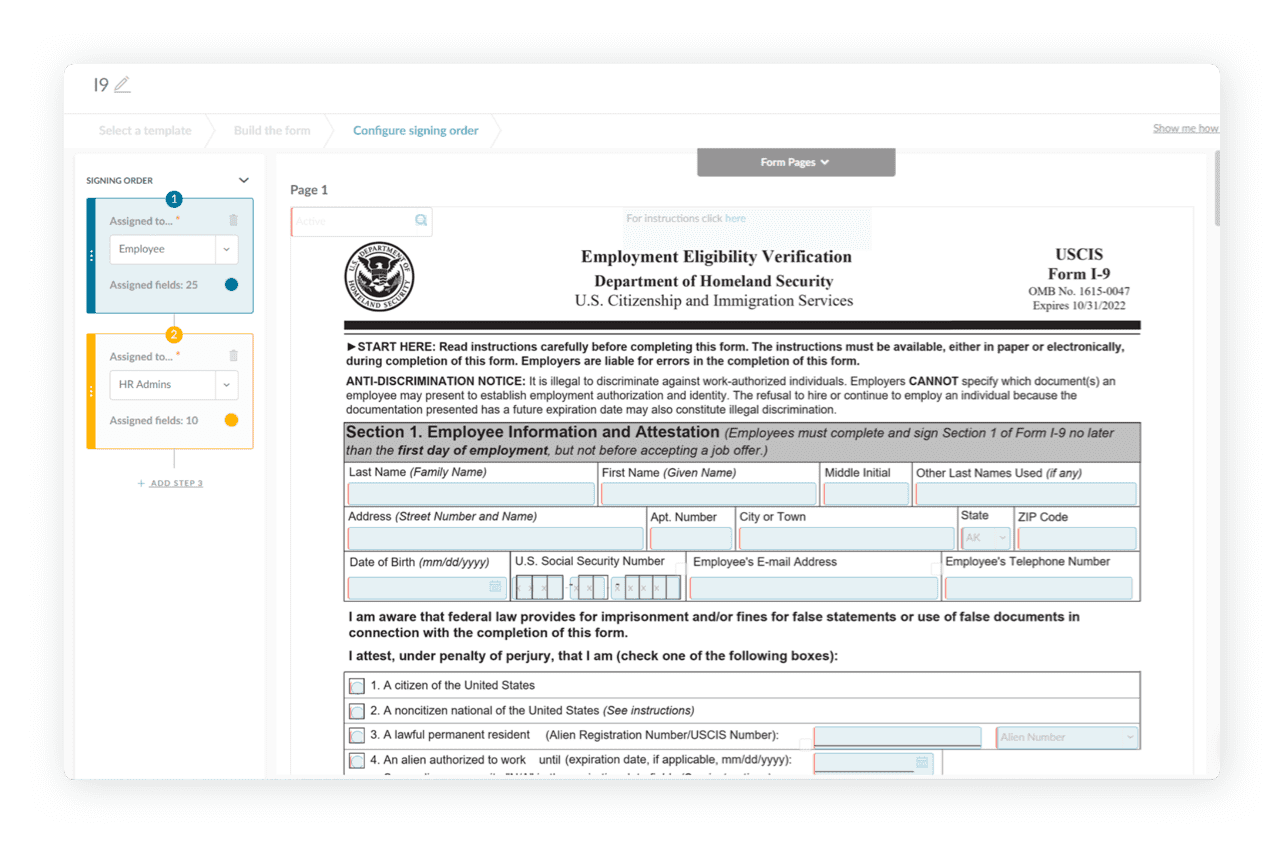
Task: Open calendar icon in expiration date field
Action: pyautogui.click(x=922, y=762)
